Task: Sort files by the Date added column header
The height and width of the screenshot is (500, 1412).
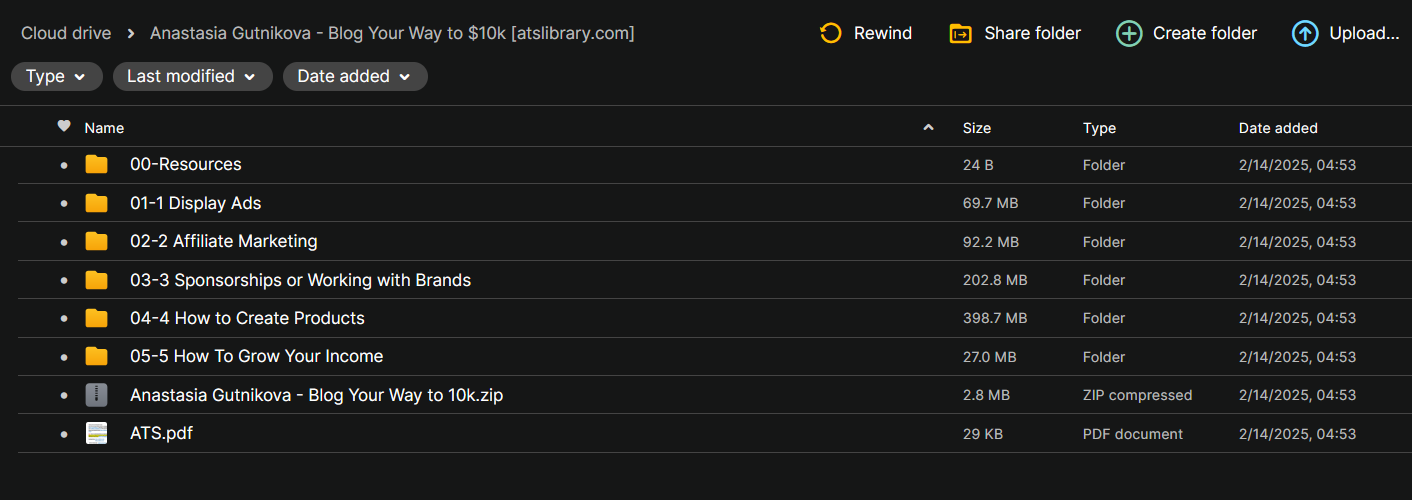Action: (x=1278, y=128)
